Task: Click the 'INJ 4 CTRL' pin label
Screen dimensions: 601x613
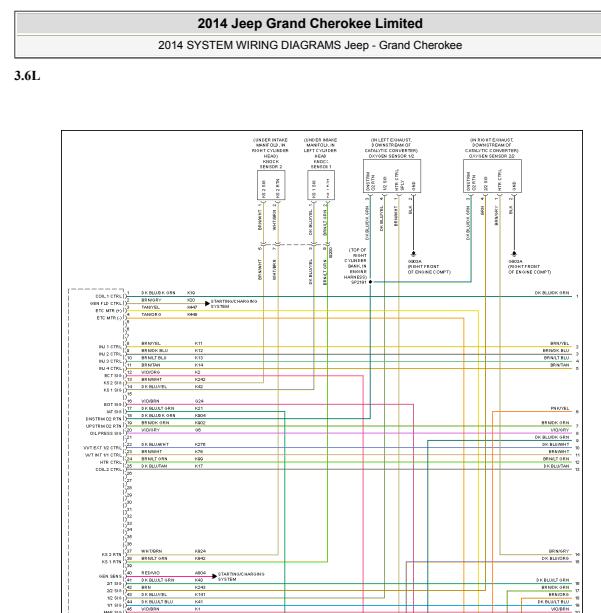Action: click(x=110, y=368)
